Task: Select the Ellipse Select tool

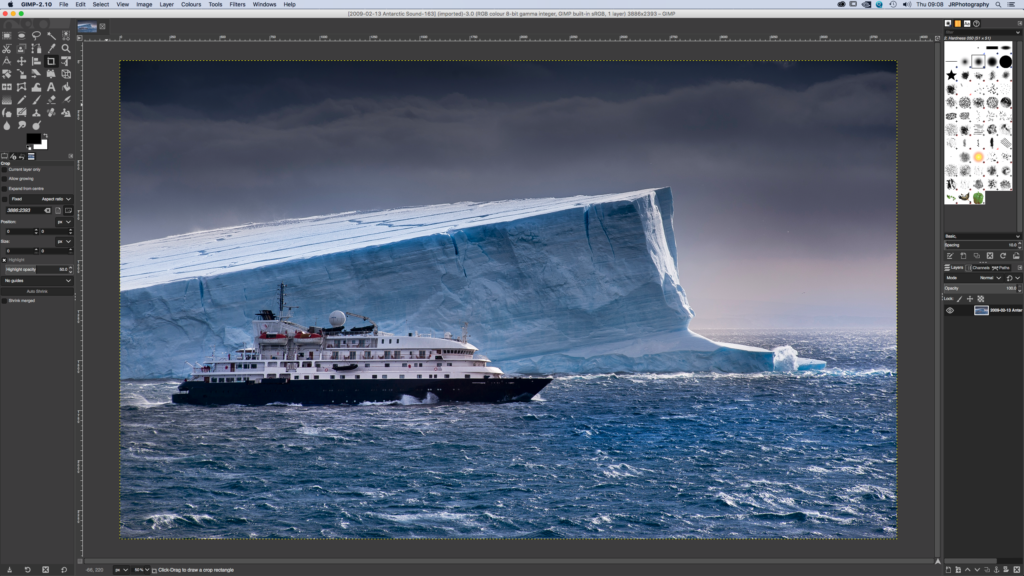Action: coord(22,35)
